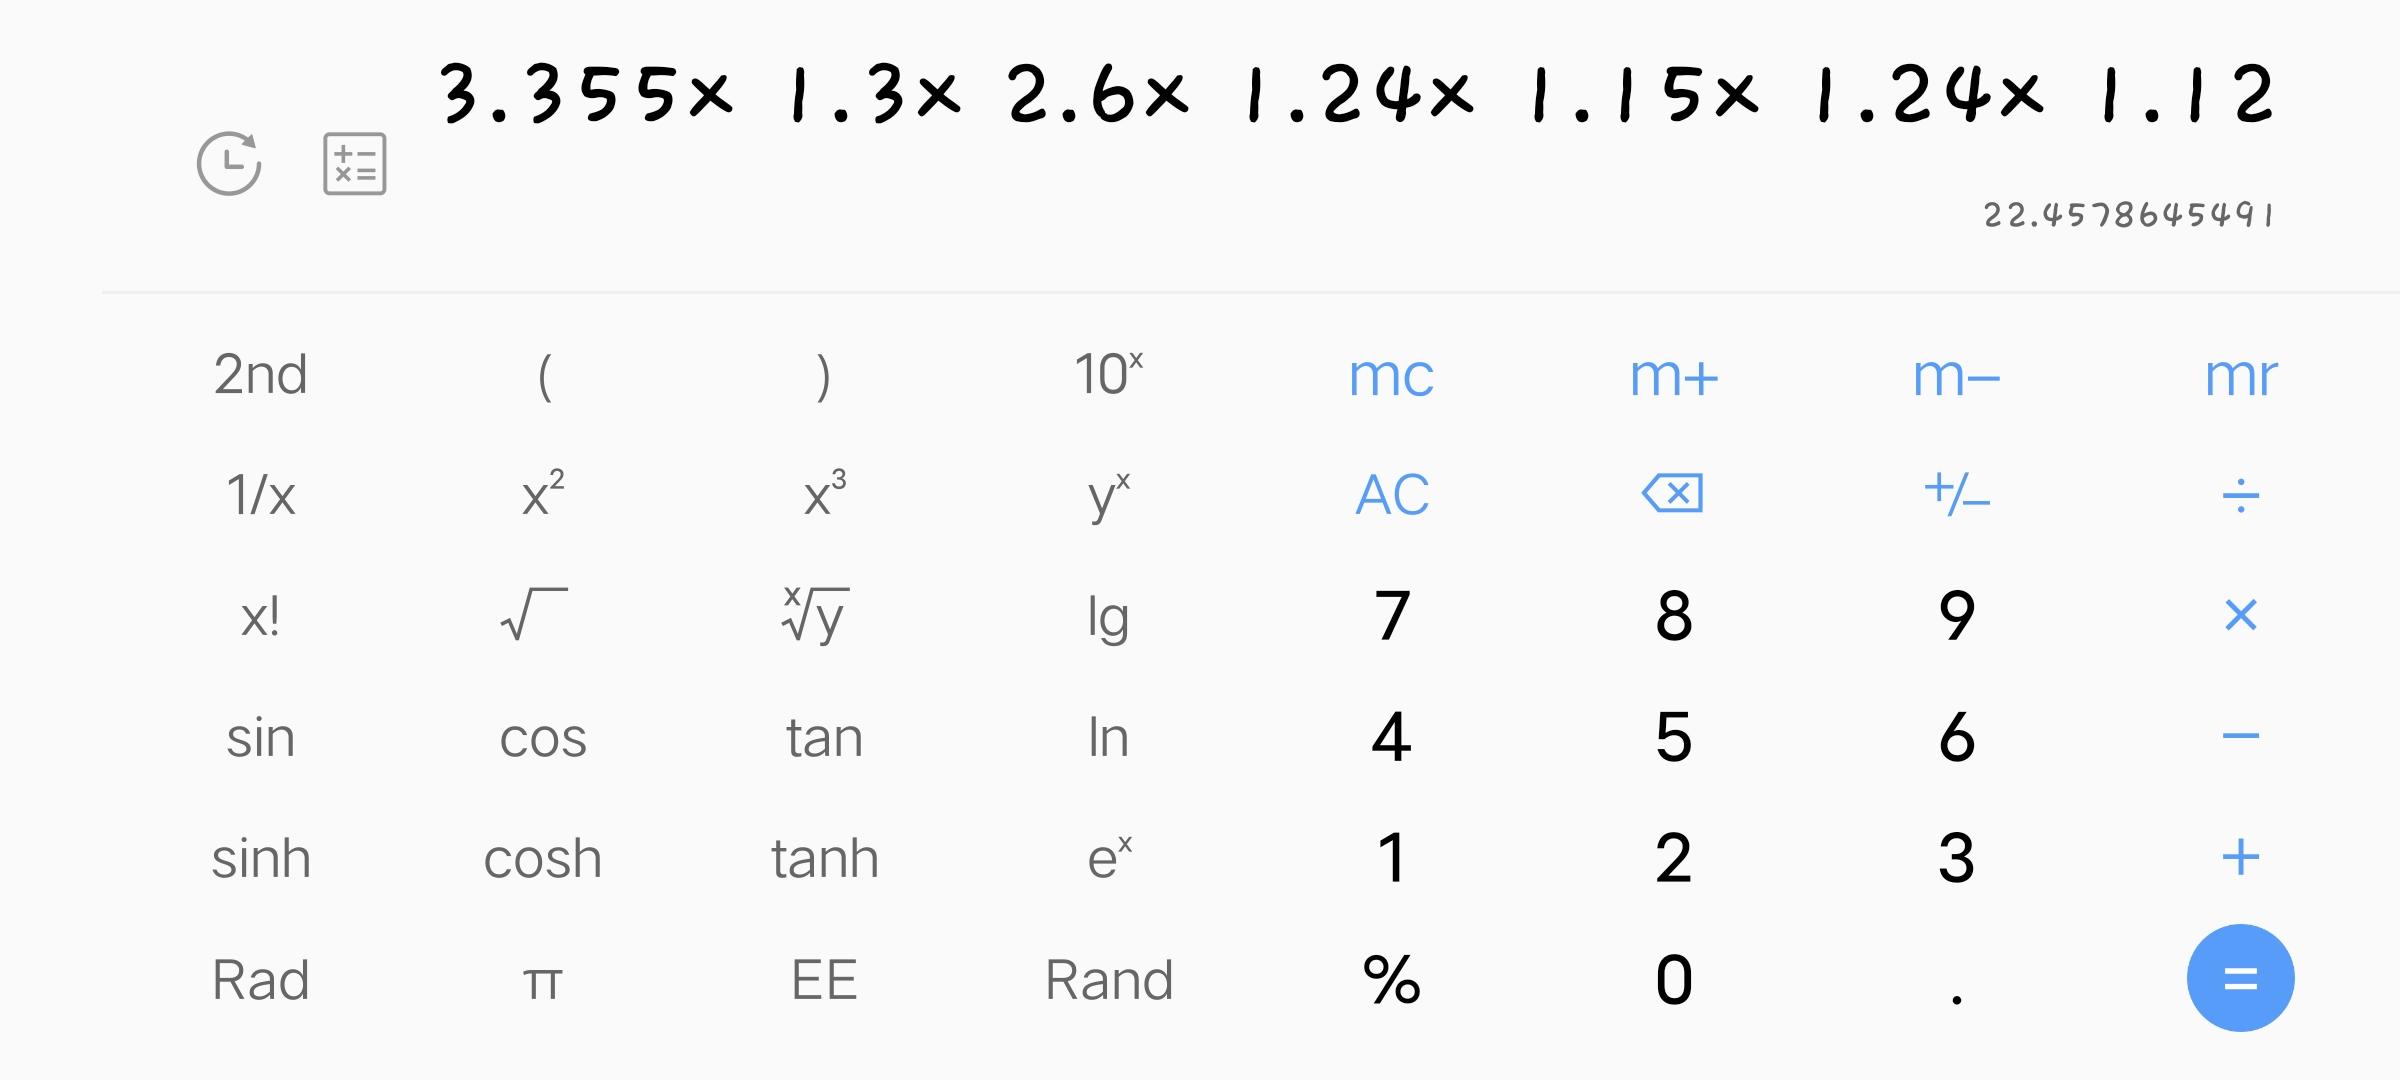
Task: Tap the backspace delete icon
Action: click(1673, 494)
